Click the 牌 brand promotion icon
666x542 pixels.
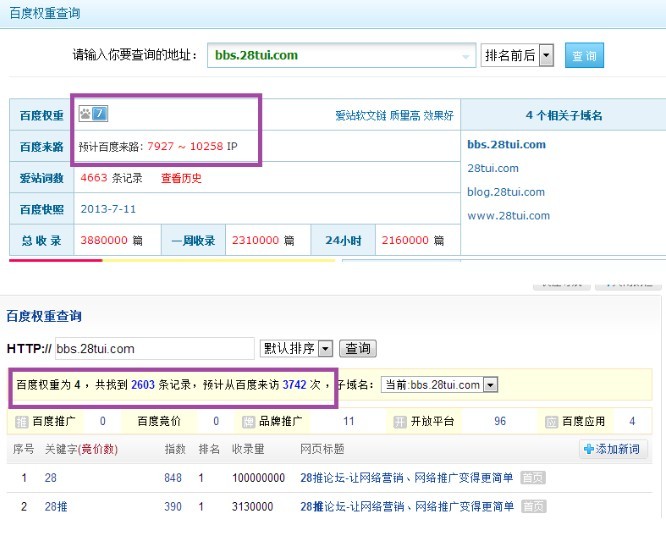[x=248, y=422]
